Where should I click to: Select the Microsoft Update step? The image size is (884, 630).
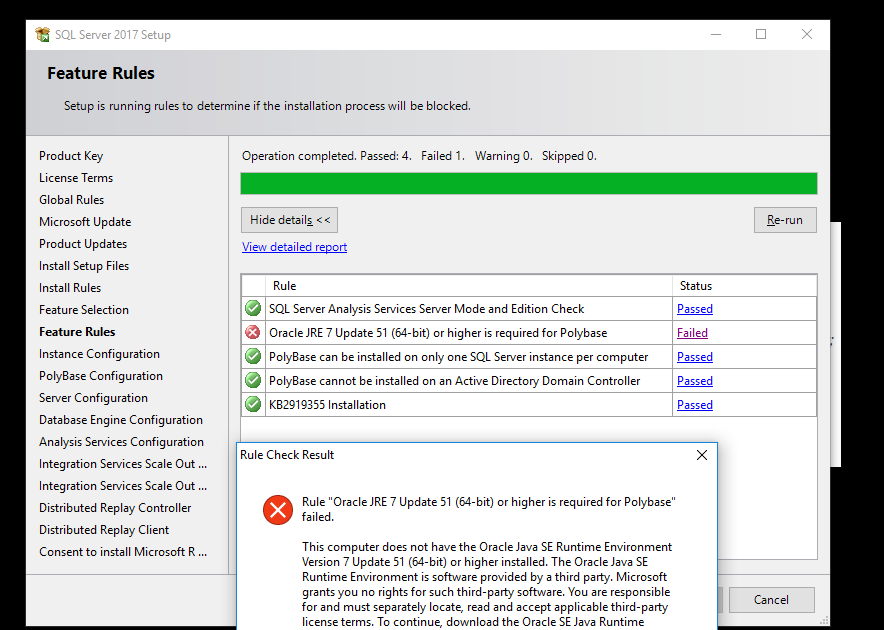pos(85,222)
